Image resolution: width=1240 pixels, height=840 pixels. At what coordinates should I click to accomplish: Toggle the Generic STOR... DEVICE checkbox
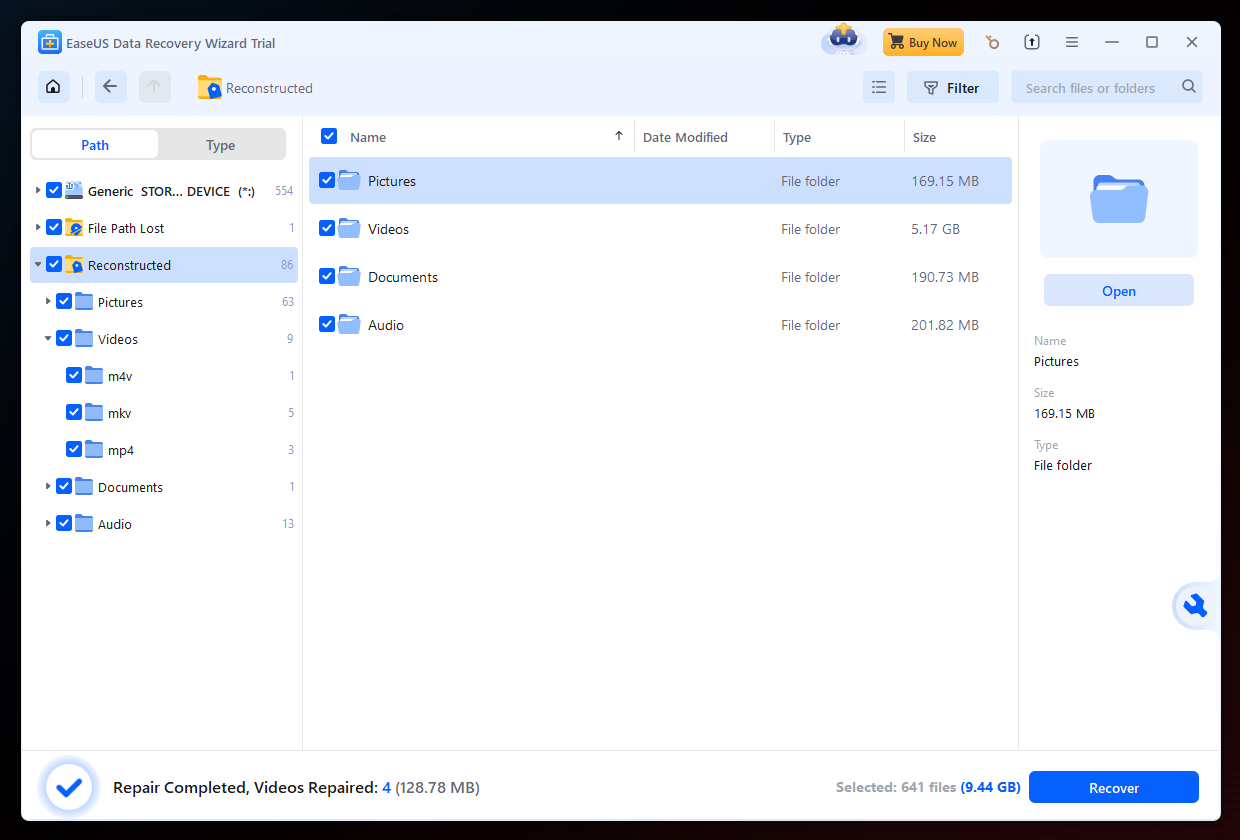[54, 190]
